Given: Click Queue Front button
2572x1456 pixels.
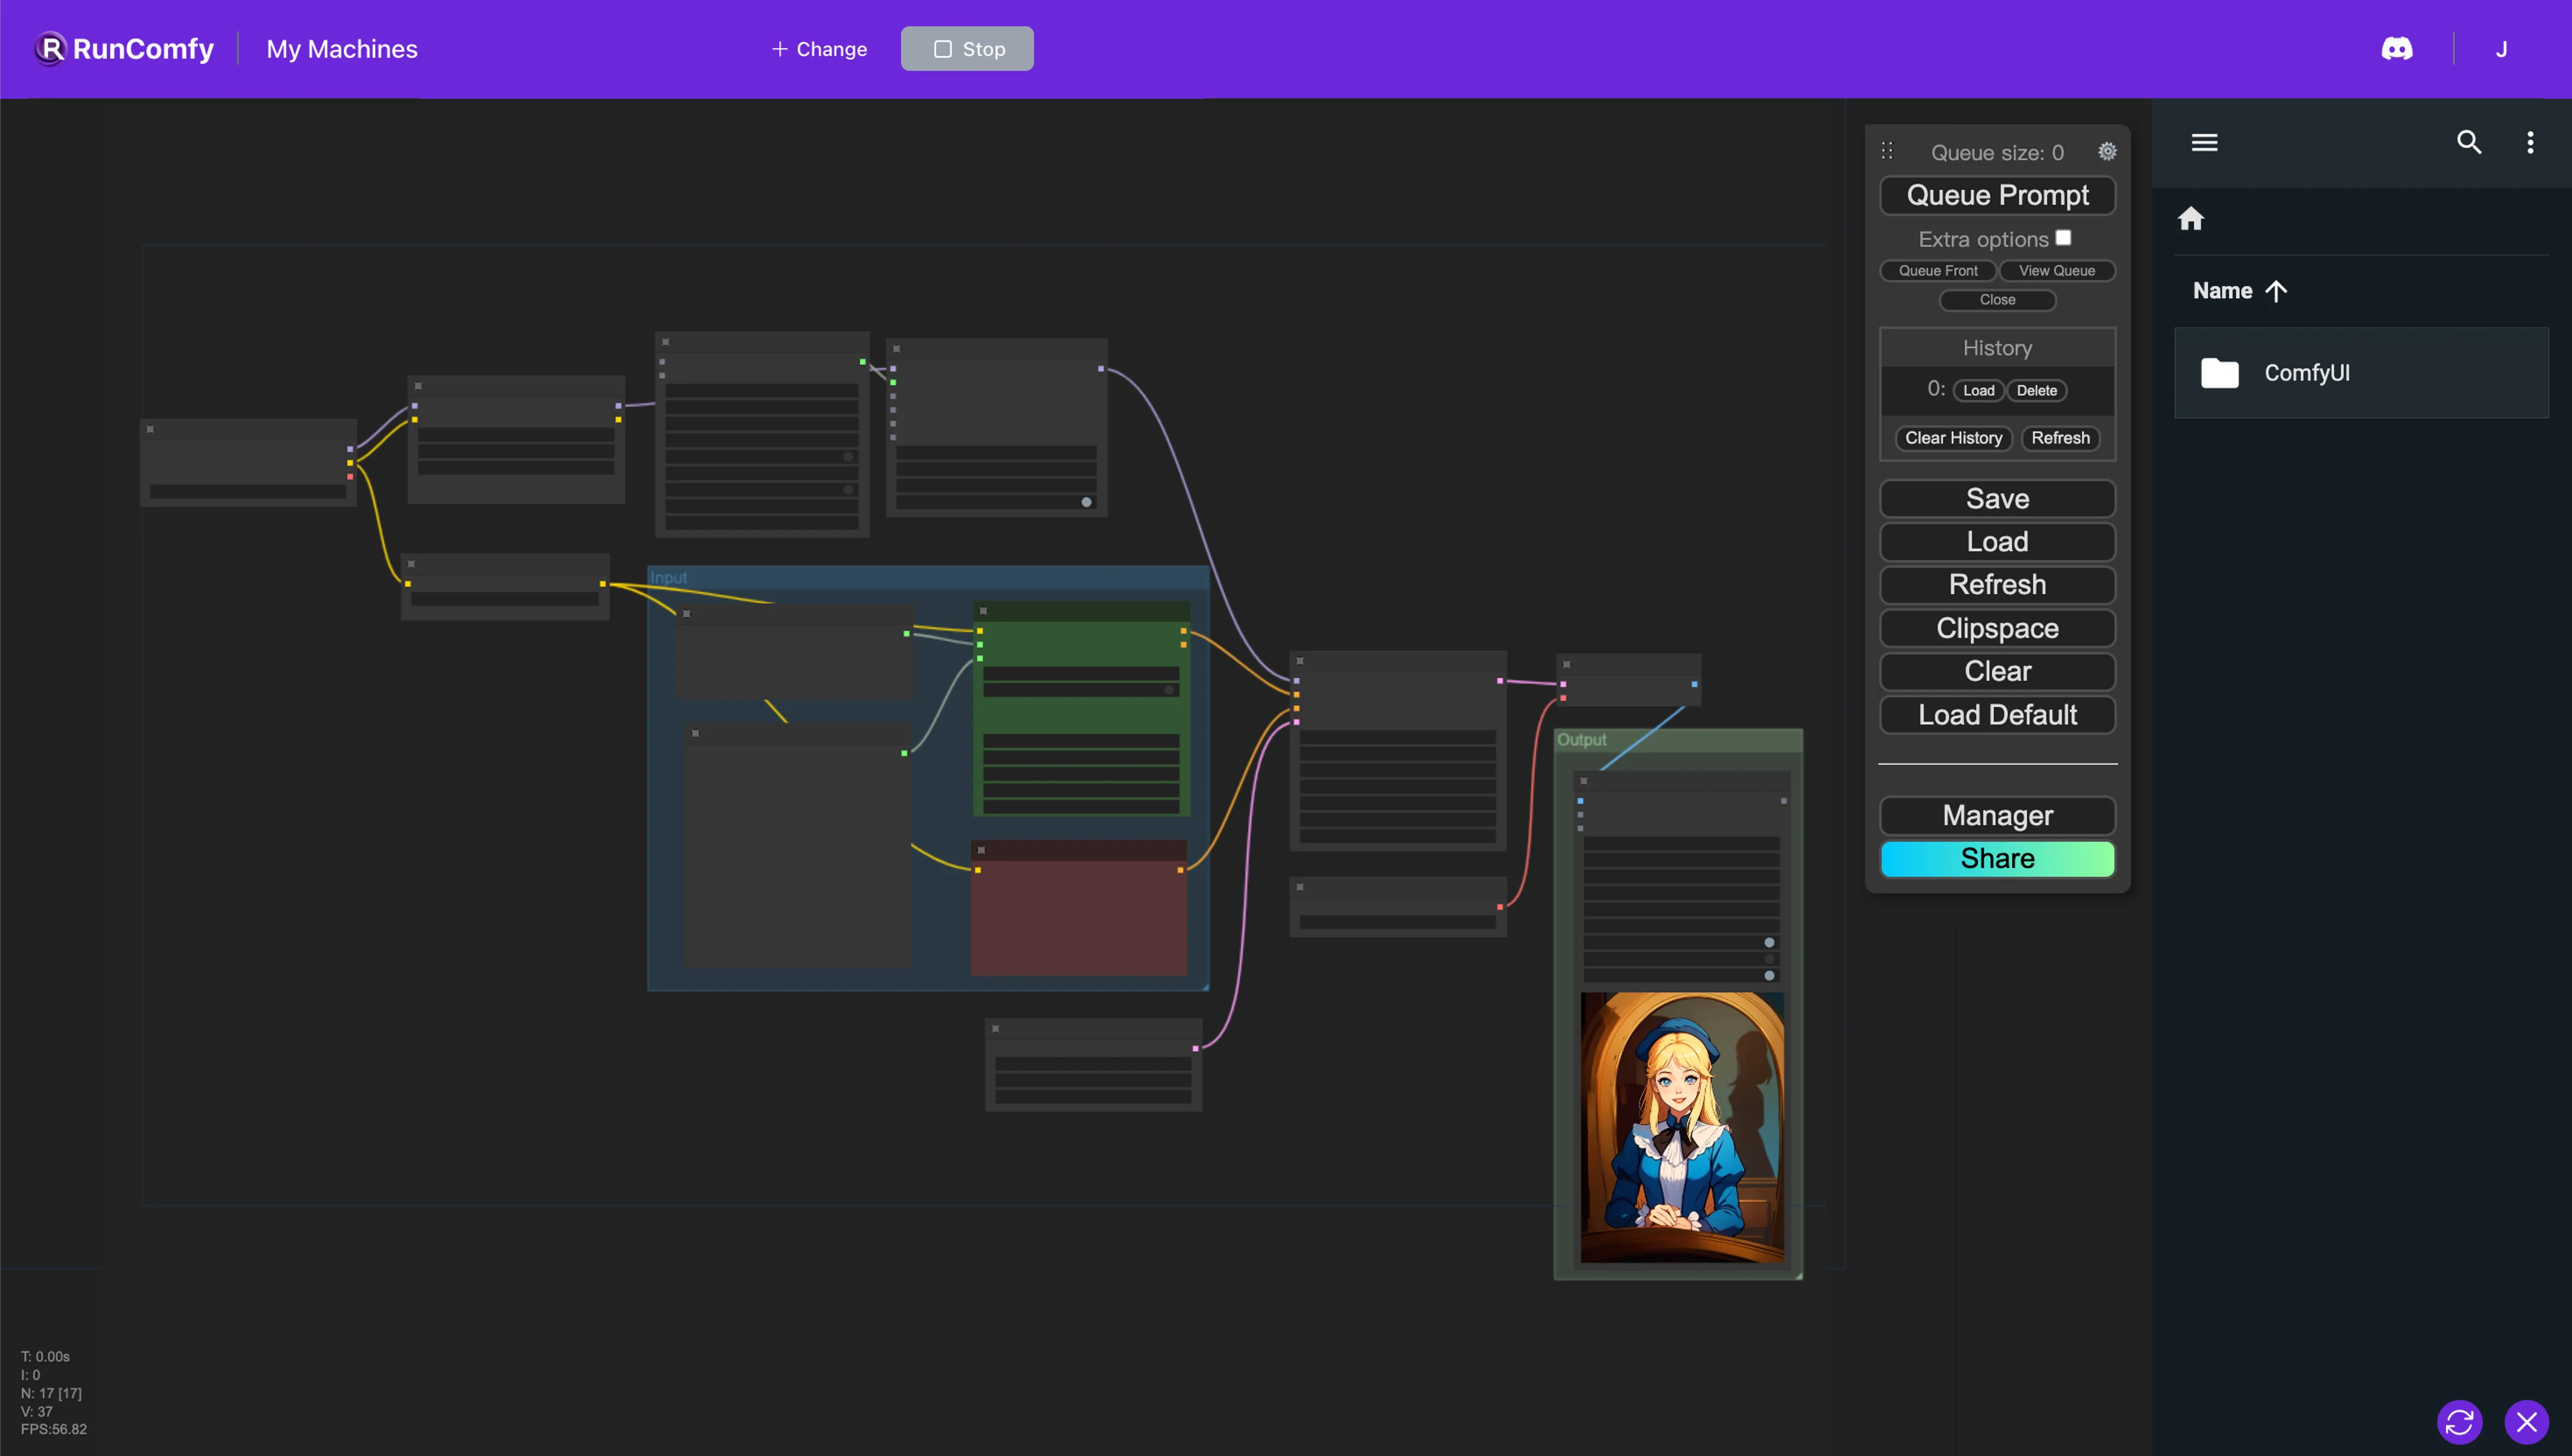Looking at the screenshot, I should (1938, 271).
